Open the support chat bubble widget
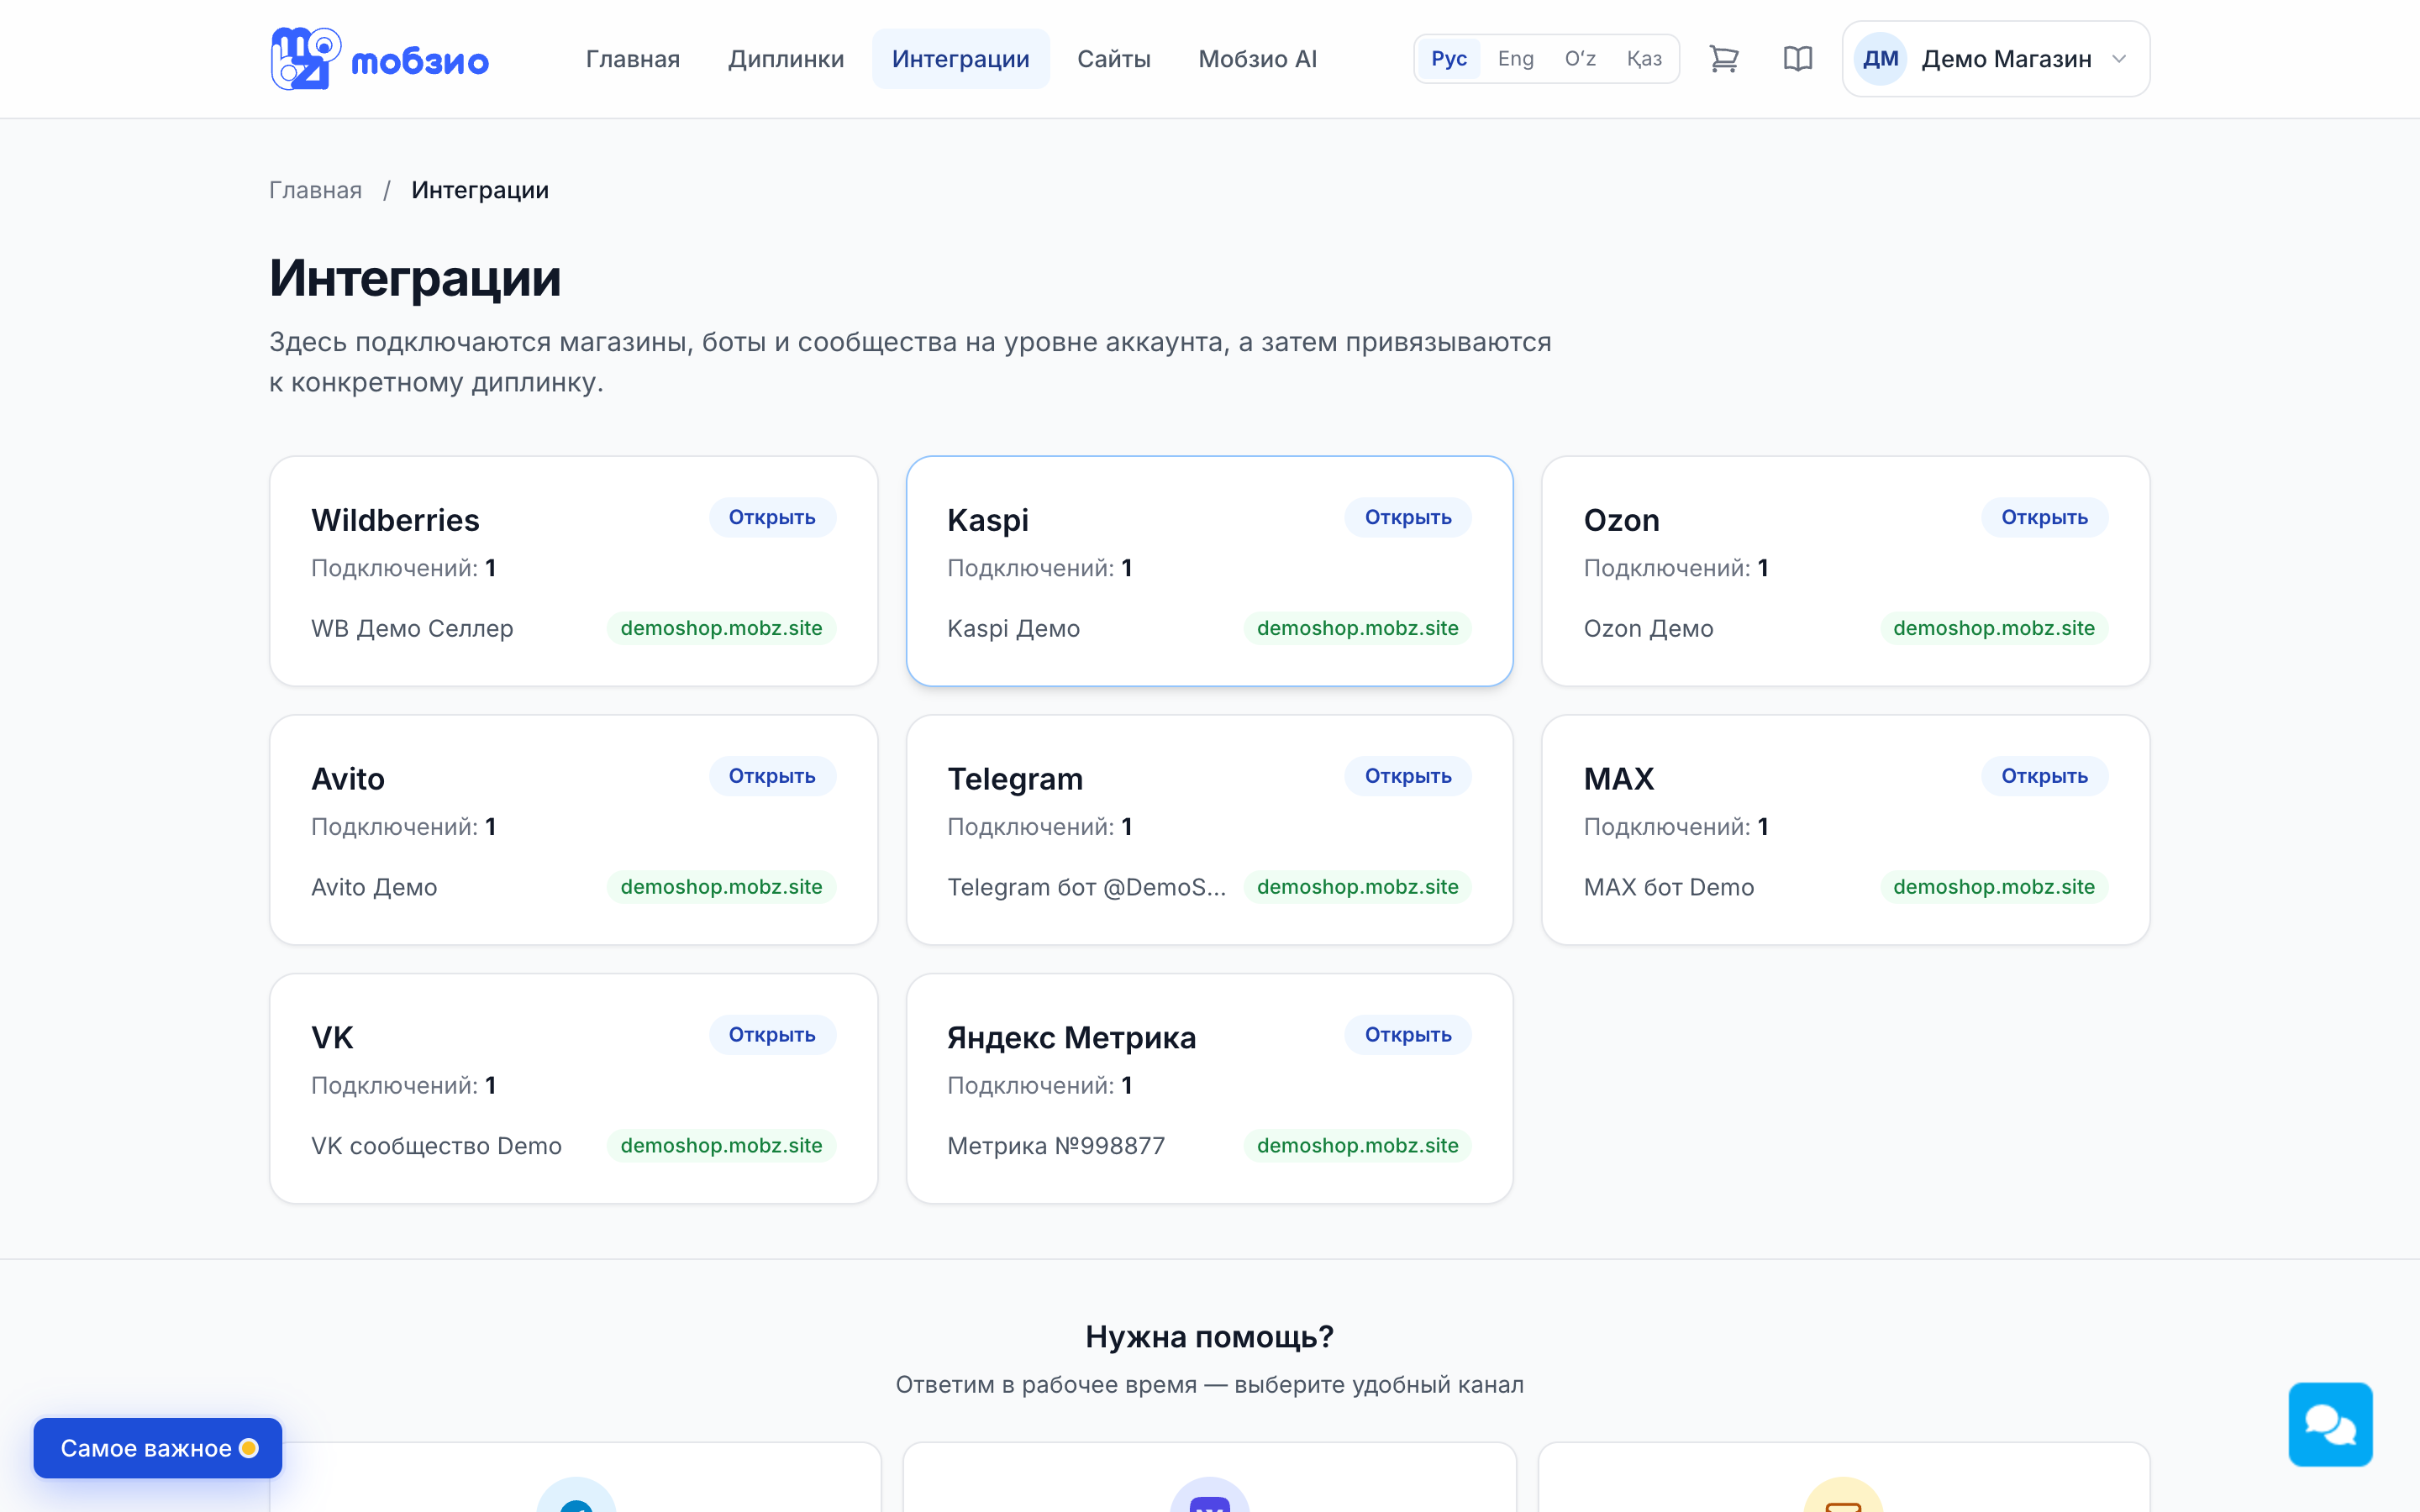 (x=2330, y=1424)
